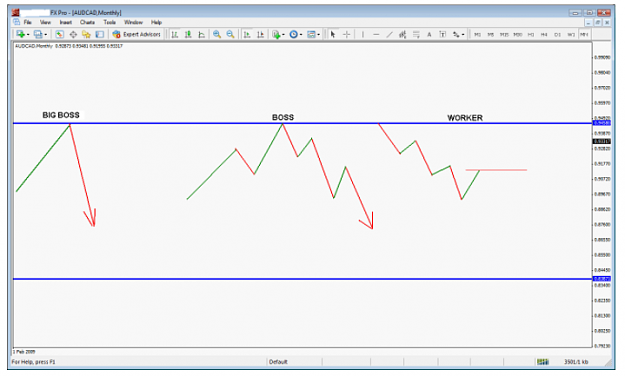This screenshot has width=625, height=376.
Task: Switch to bar chart display
Action: click(175, 34)
